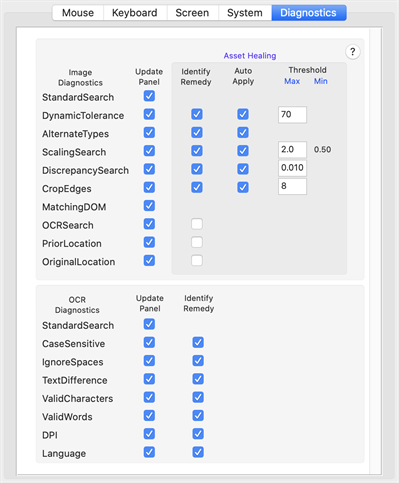399x483 pixels.
Task: Uncheck ScalingSearch Identify Remedy checkbox
Action: point(197,151)
